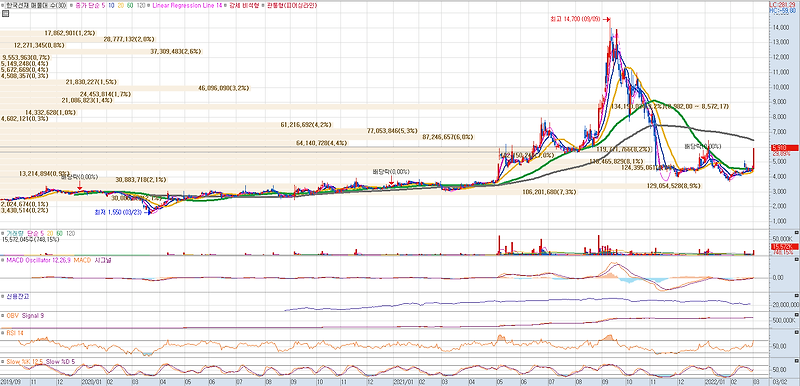
Task: Toggle the square marker of the 거래량 pane
Action: (3, 233)
